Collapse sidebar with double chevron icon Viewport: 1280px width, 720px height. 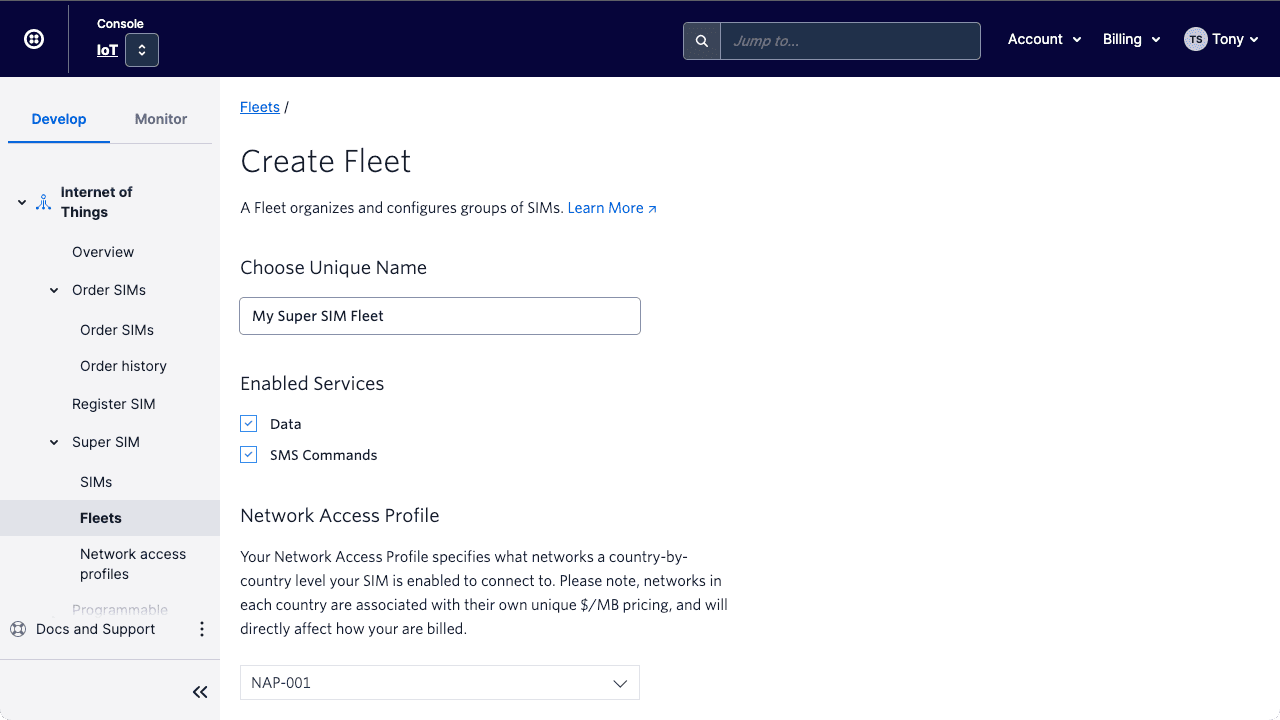200,692
